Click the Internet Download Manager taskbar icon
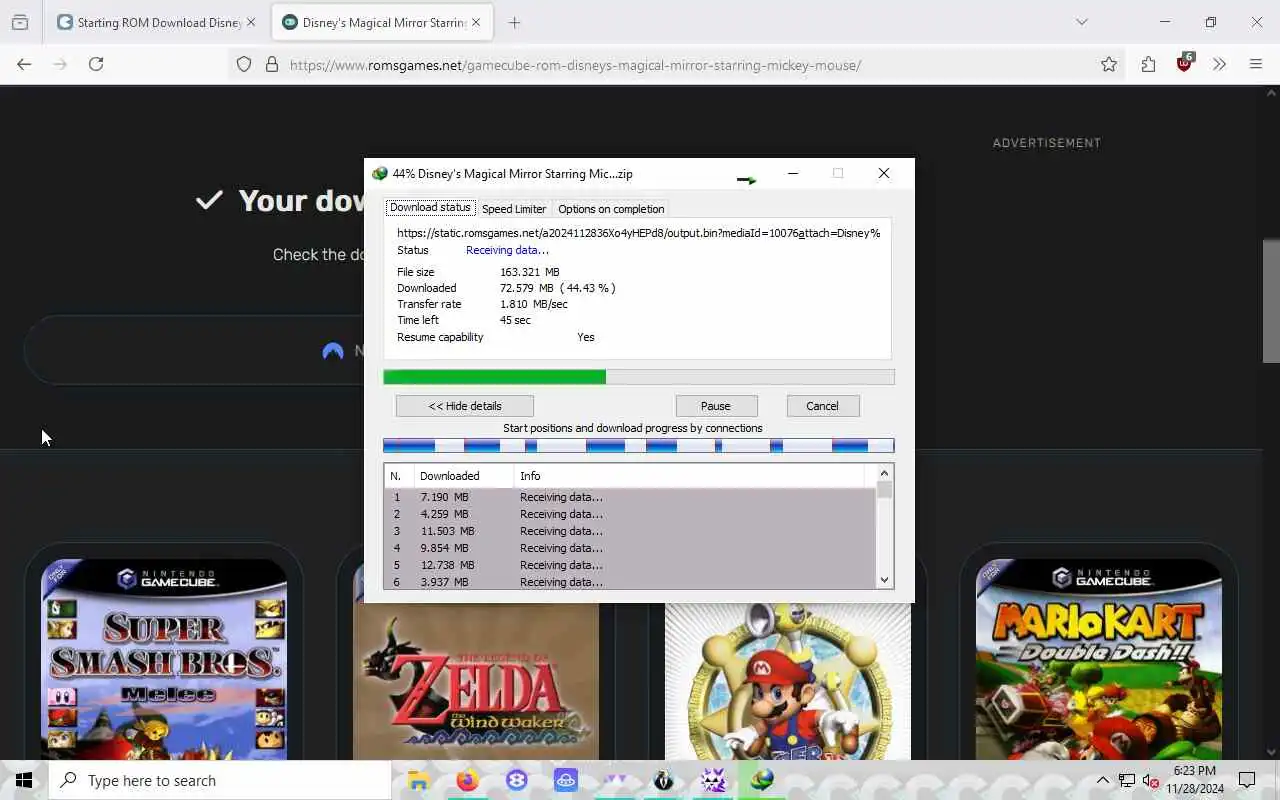The image size is (1280, 800). (x=762, y=781)
